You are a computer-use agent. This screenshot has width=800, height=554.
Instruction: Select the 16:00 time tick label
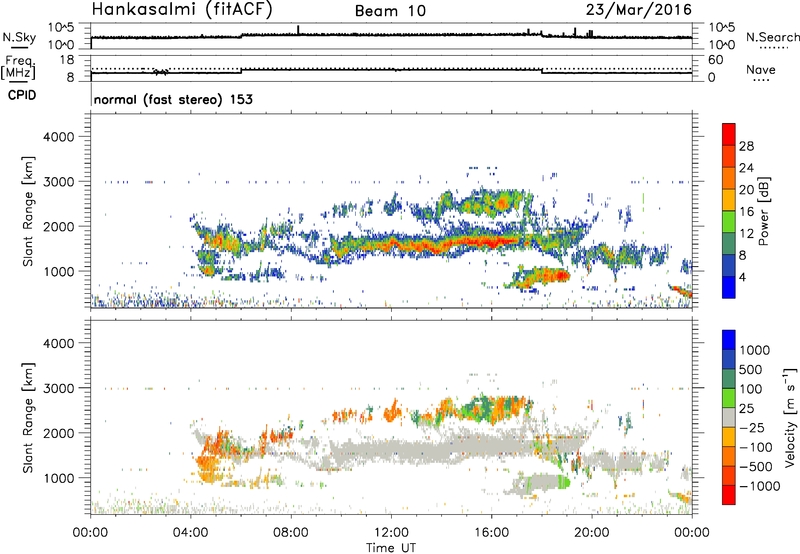click(x=491, y=533)
